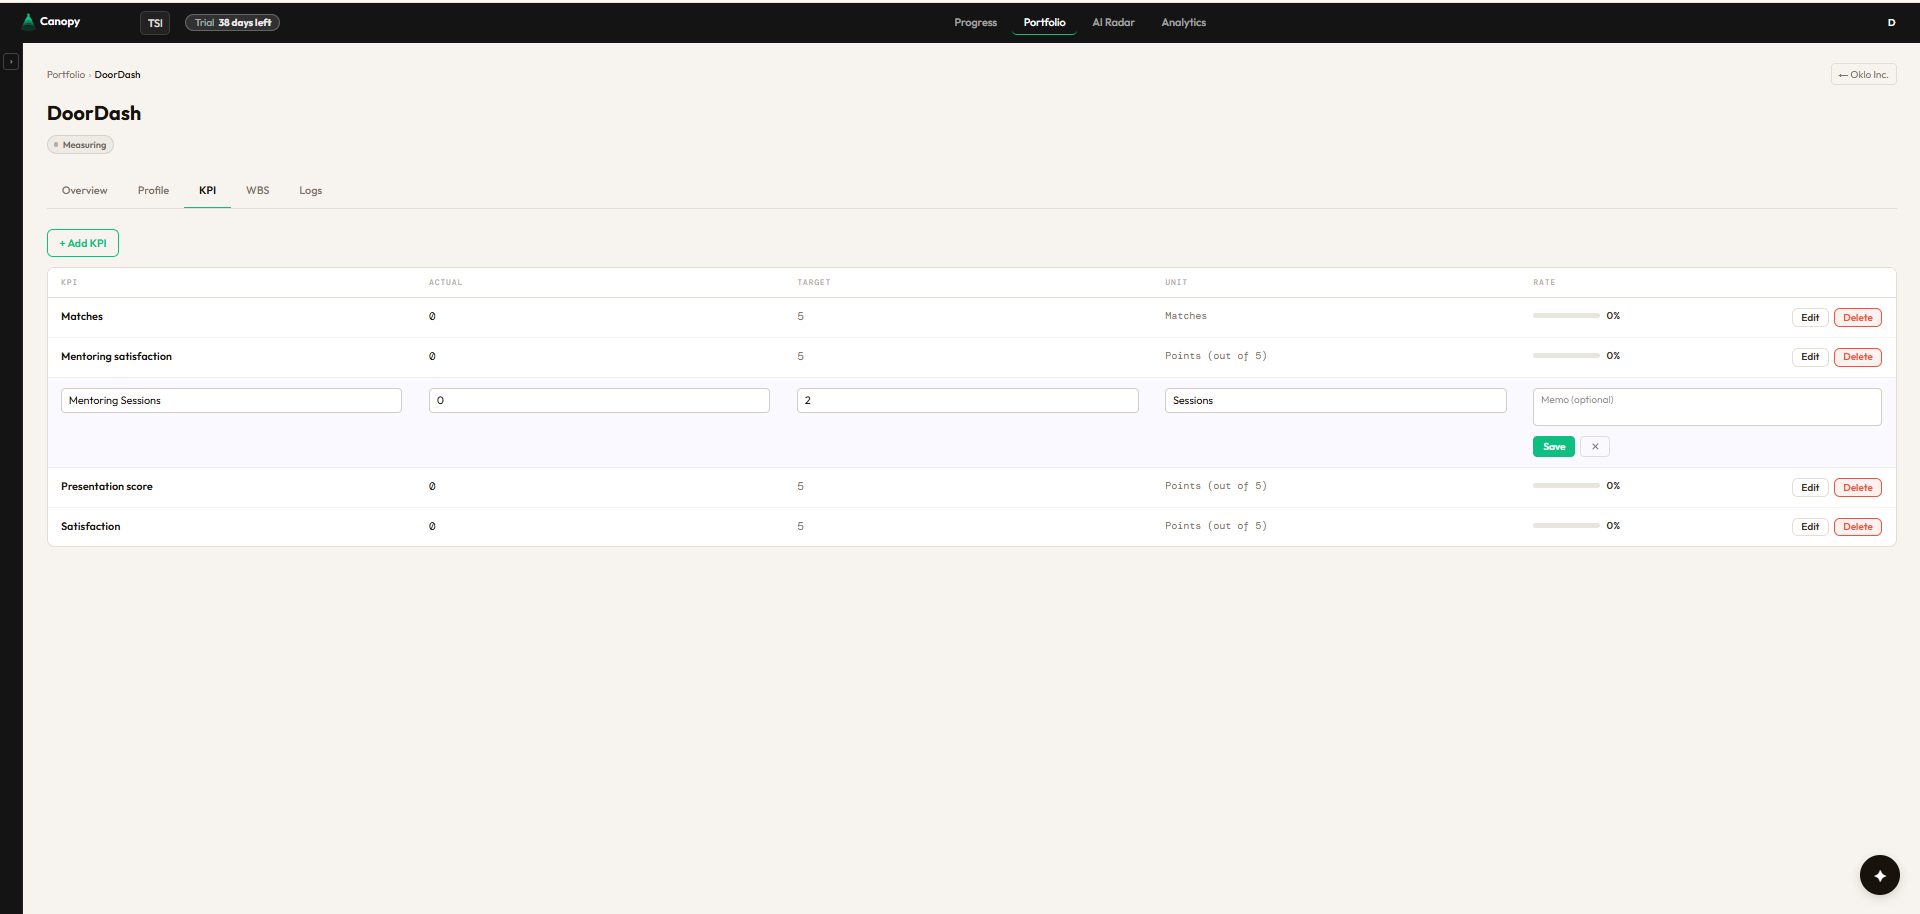Open the Analytics nav item
1920x914 pixels.
1183,22
